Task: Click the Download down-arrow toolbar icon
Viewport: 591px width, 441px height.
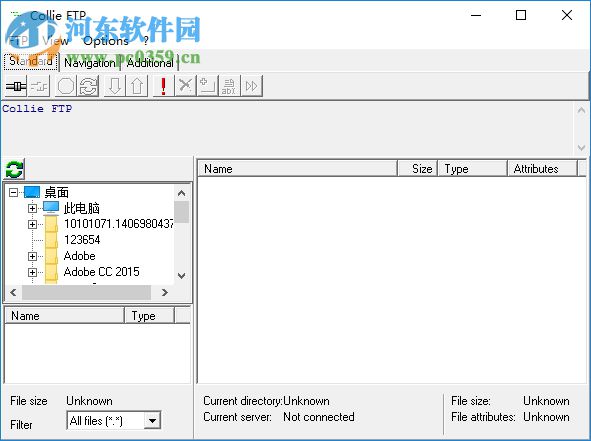Action: click(115, 86)
